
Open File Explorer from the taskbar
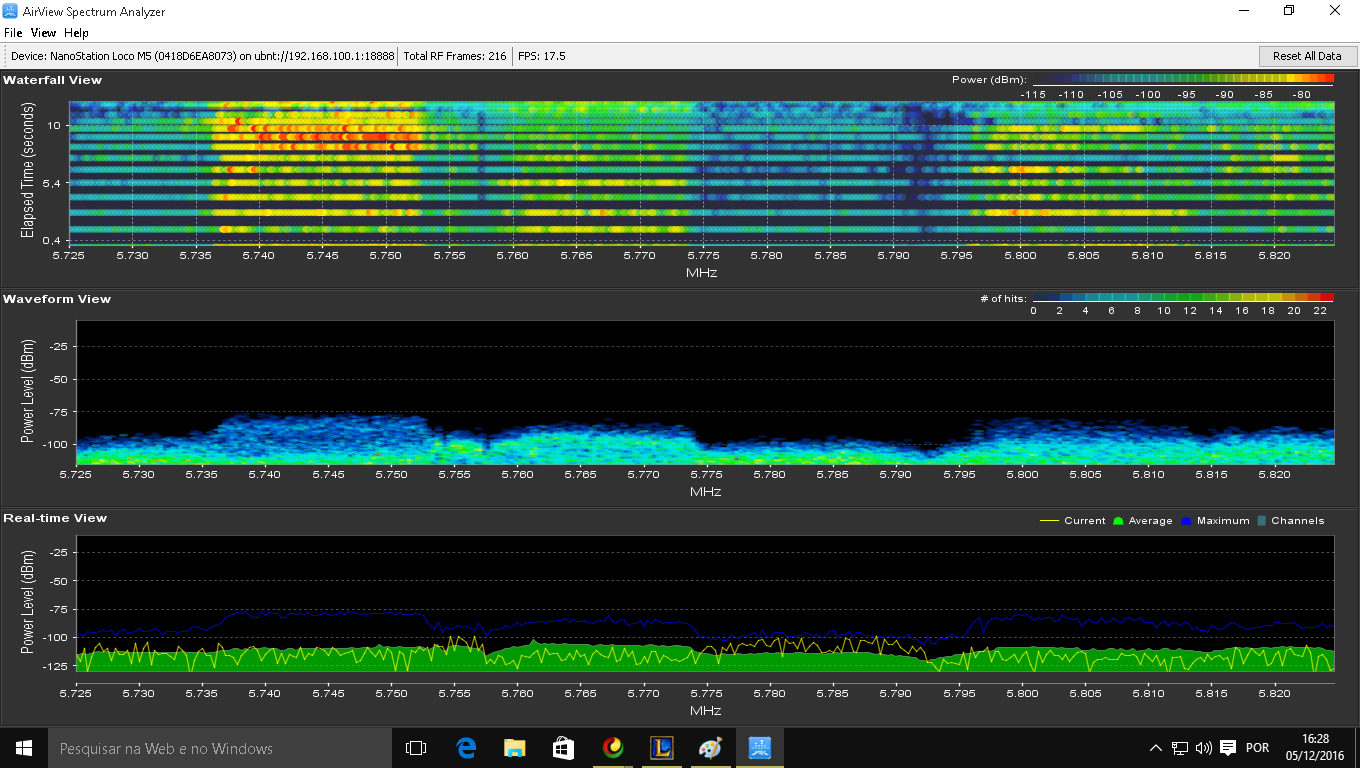(514, 748)
